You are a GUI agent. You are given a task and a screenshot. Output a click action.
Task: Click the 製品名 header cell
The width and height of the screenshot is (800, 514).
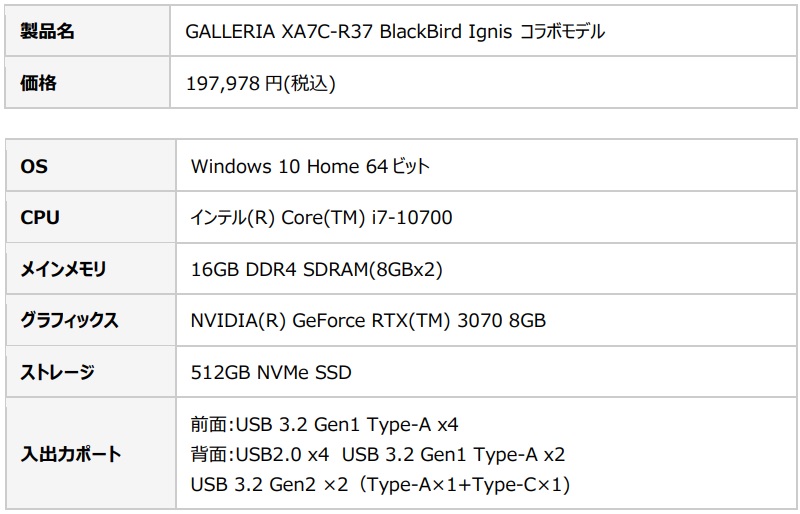[47, 31]
